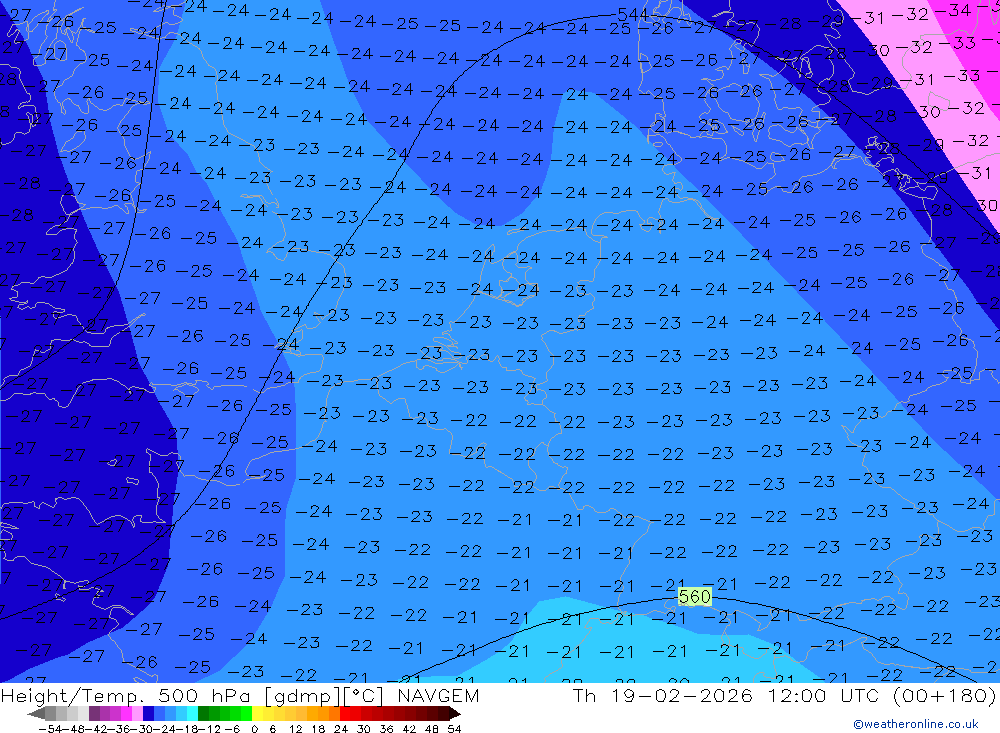Pick the bright red swatch above 24
The height and width of the screenshot is (733, 1000).
(x=345, y=714)
